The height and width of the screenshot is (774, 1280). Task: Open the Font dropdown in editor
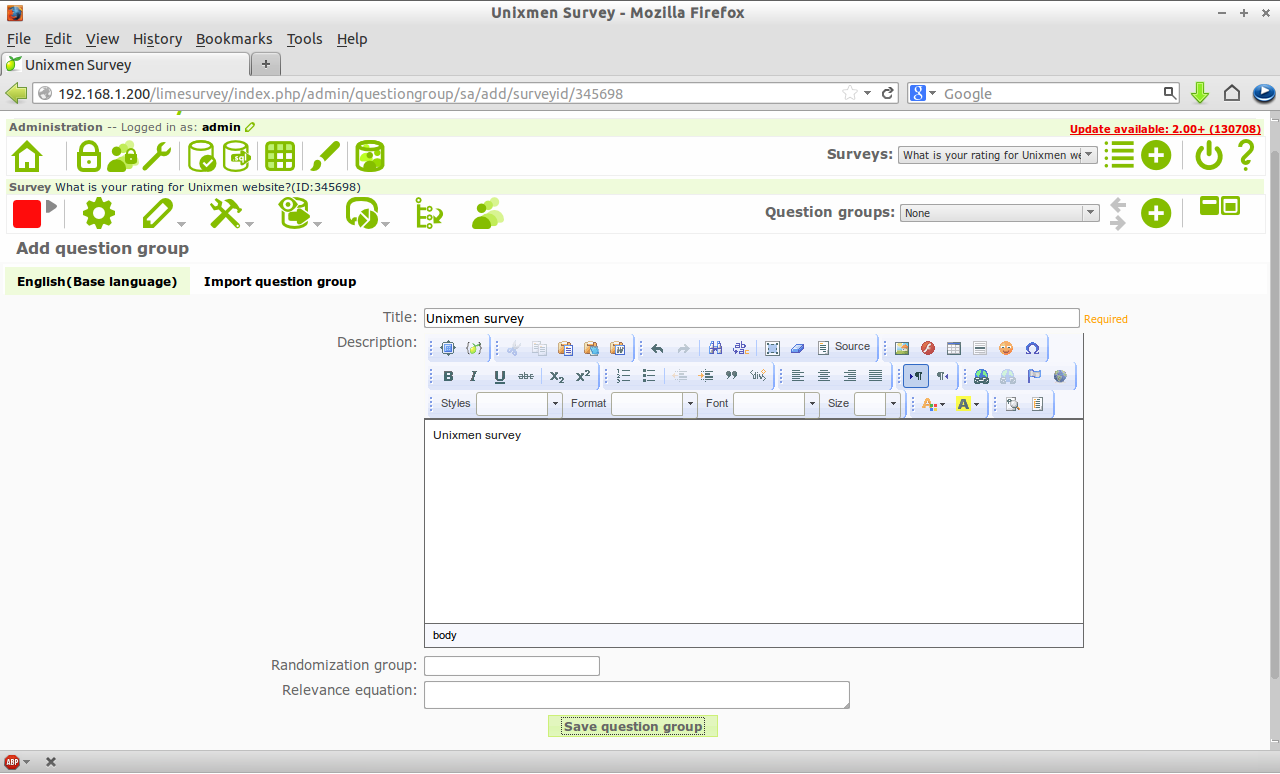pos(776,404)
